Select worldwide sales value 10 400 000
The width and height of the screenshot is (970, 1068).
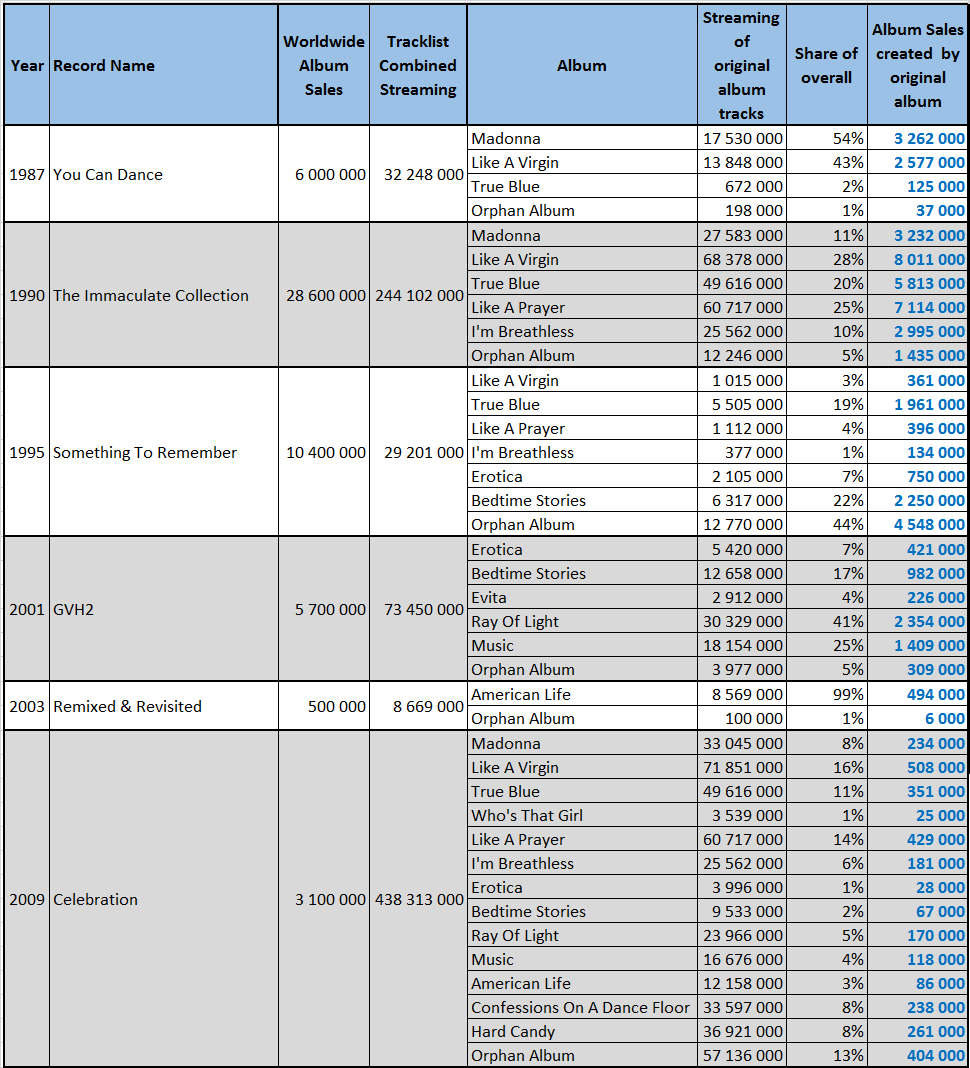click(326, 452)
